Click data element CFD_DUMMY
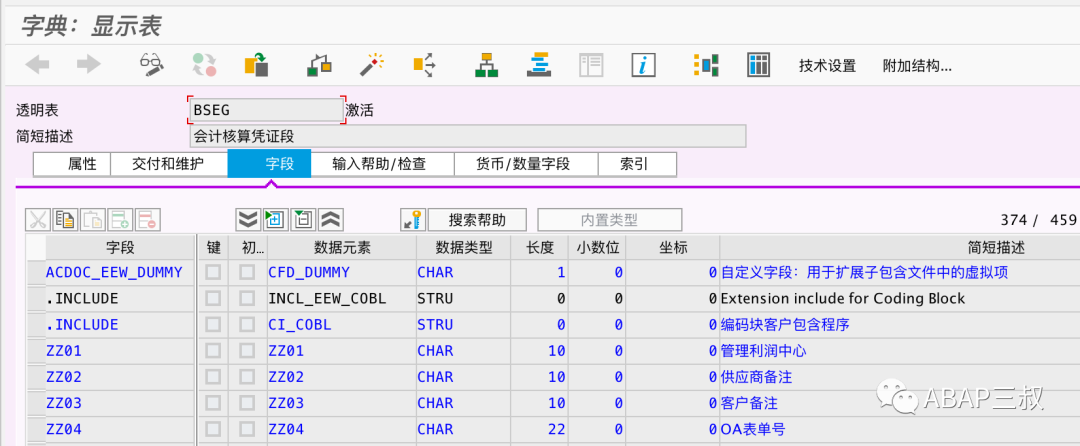The height and width of the screenshot is (446, 1080). 309,273
